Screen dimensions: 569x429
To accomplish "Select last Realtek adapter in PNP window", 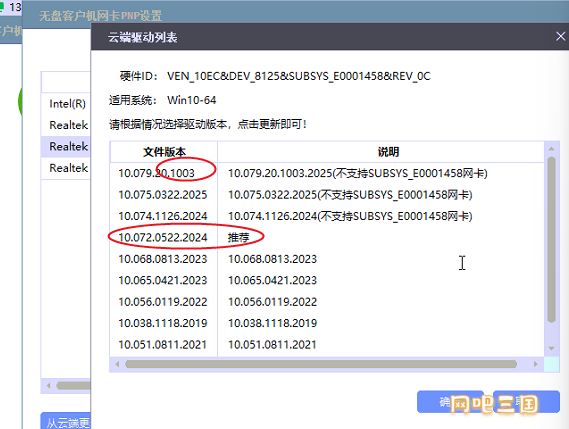I will [x=66, y=168].
